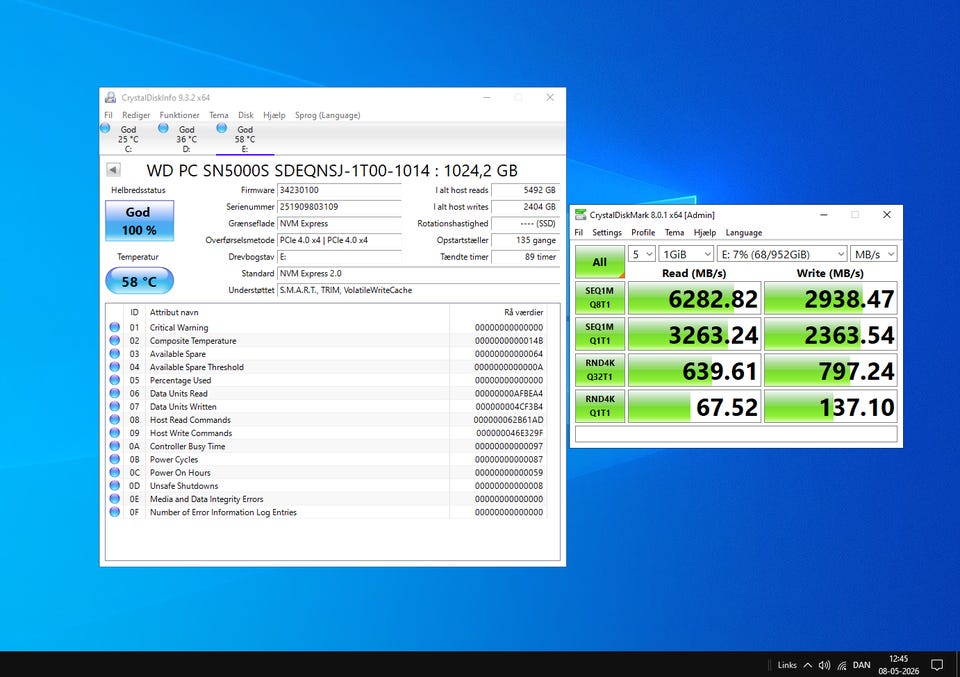The height and width of the screenshot is (677, 960).
Task: Click status orb for Error Information Log Entries
Action: tap(114, 512)
